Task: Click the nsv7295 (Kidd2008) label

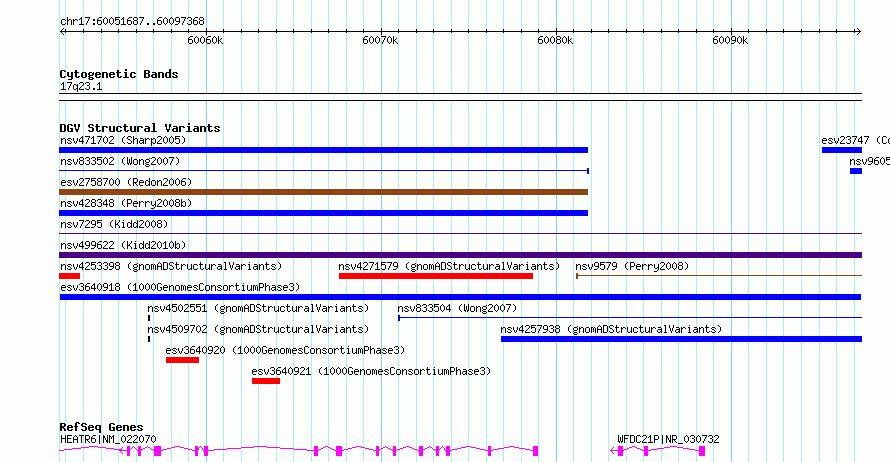Action: click(114, 224)
